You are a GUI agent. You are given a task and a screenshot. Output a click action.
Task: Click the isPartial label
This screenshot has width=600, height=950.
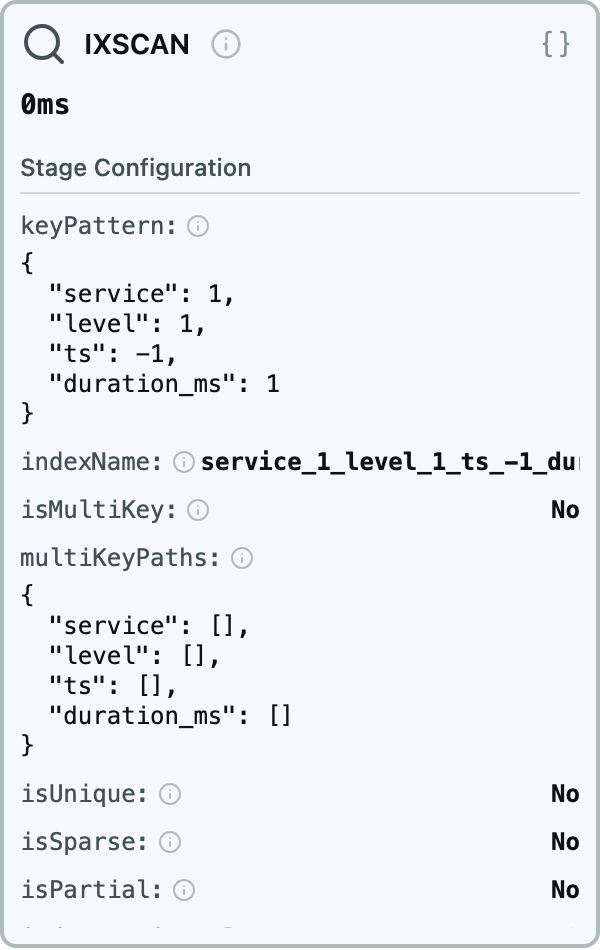92,889
